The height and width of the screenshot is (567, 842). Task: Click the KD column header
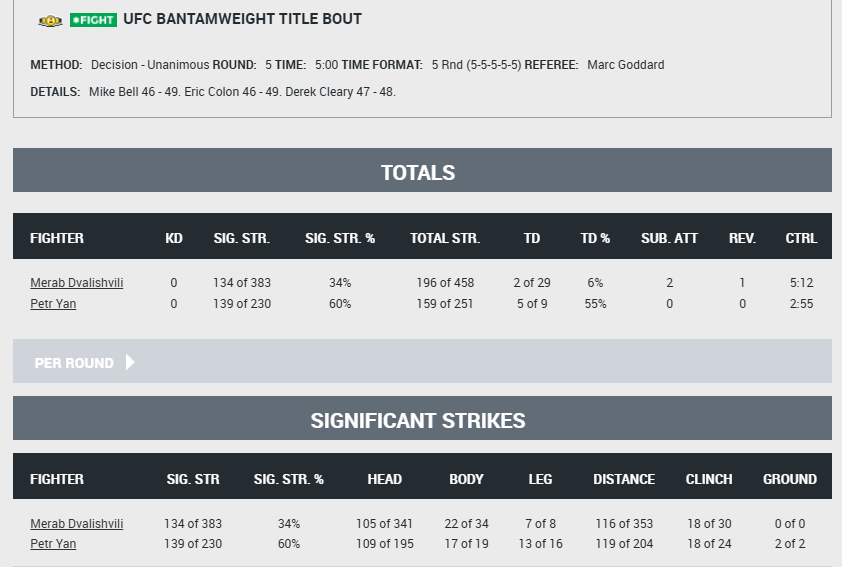(174, 238)
